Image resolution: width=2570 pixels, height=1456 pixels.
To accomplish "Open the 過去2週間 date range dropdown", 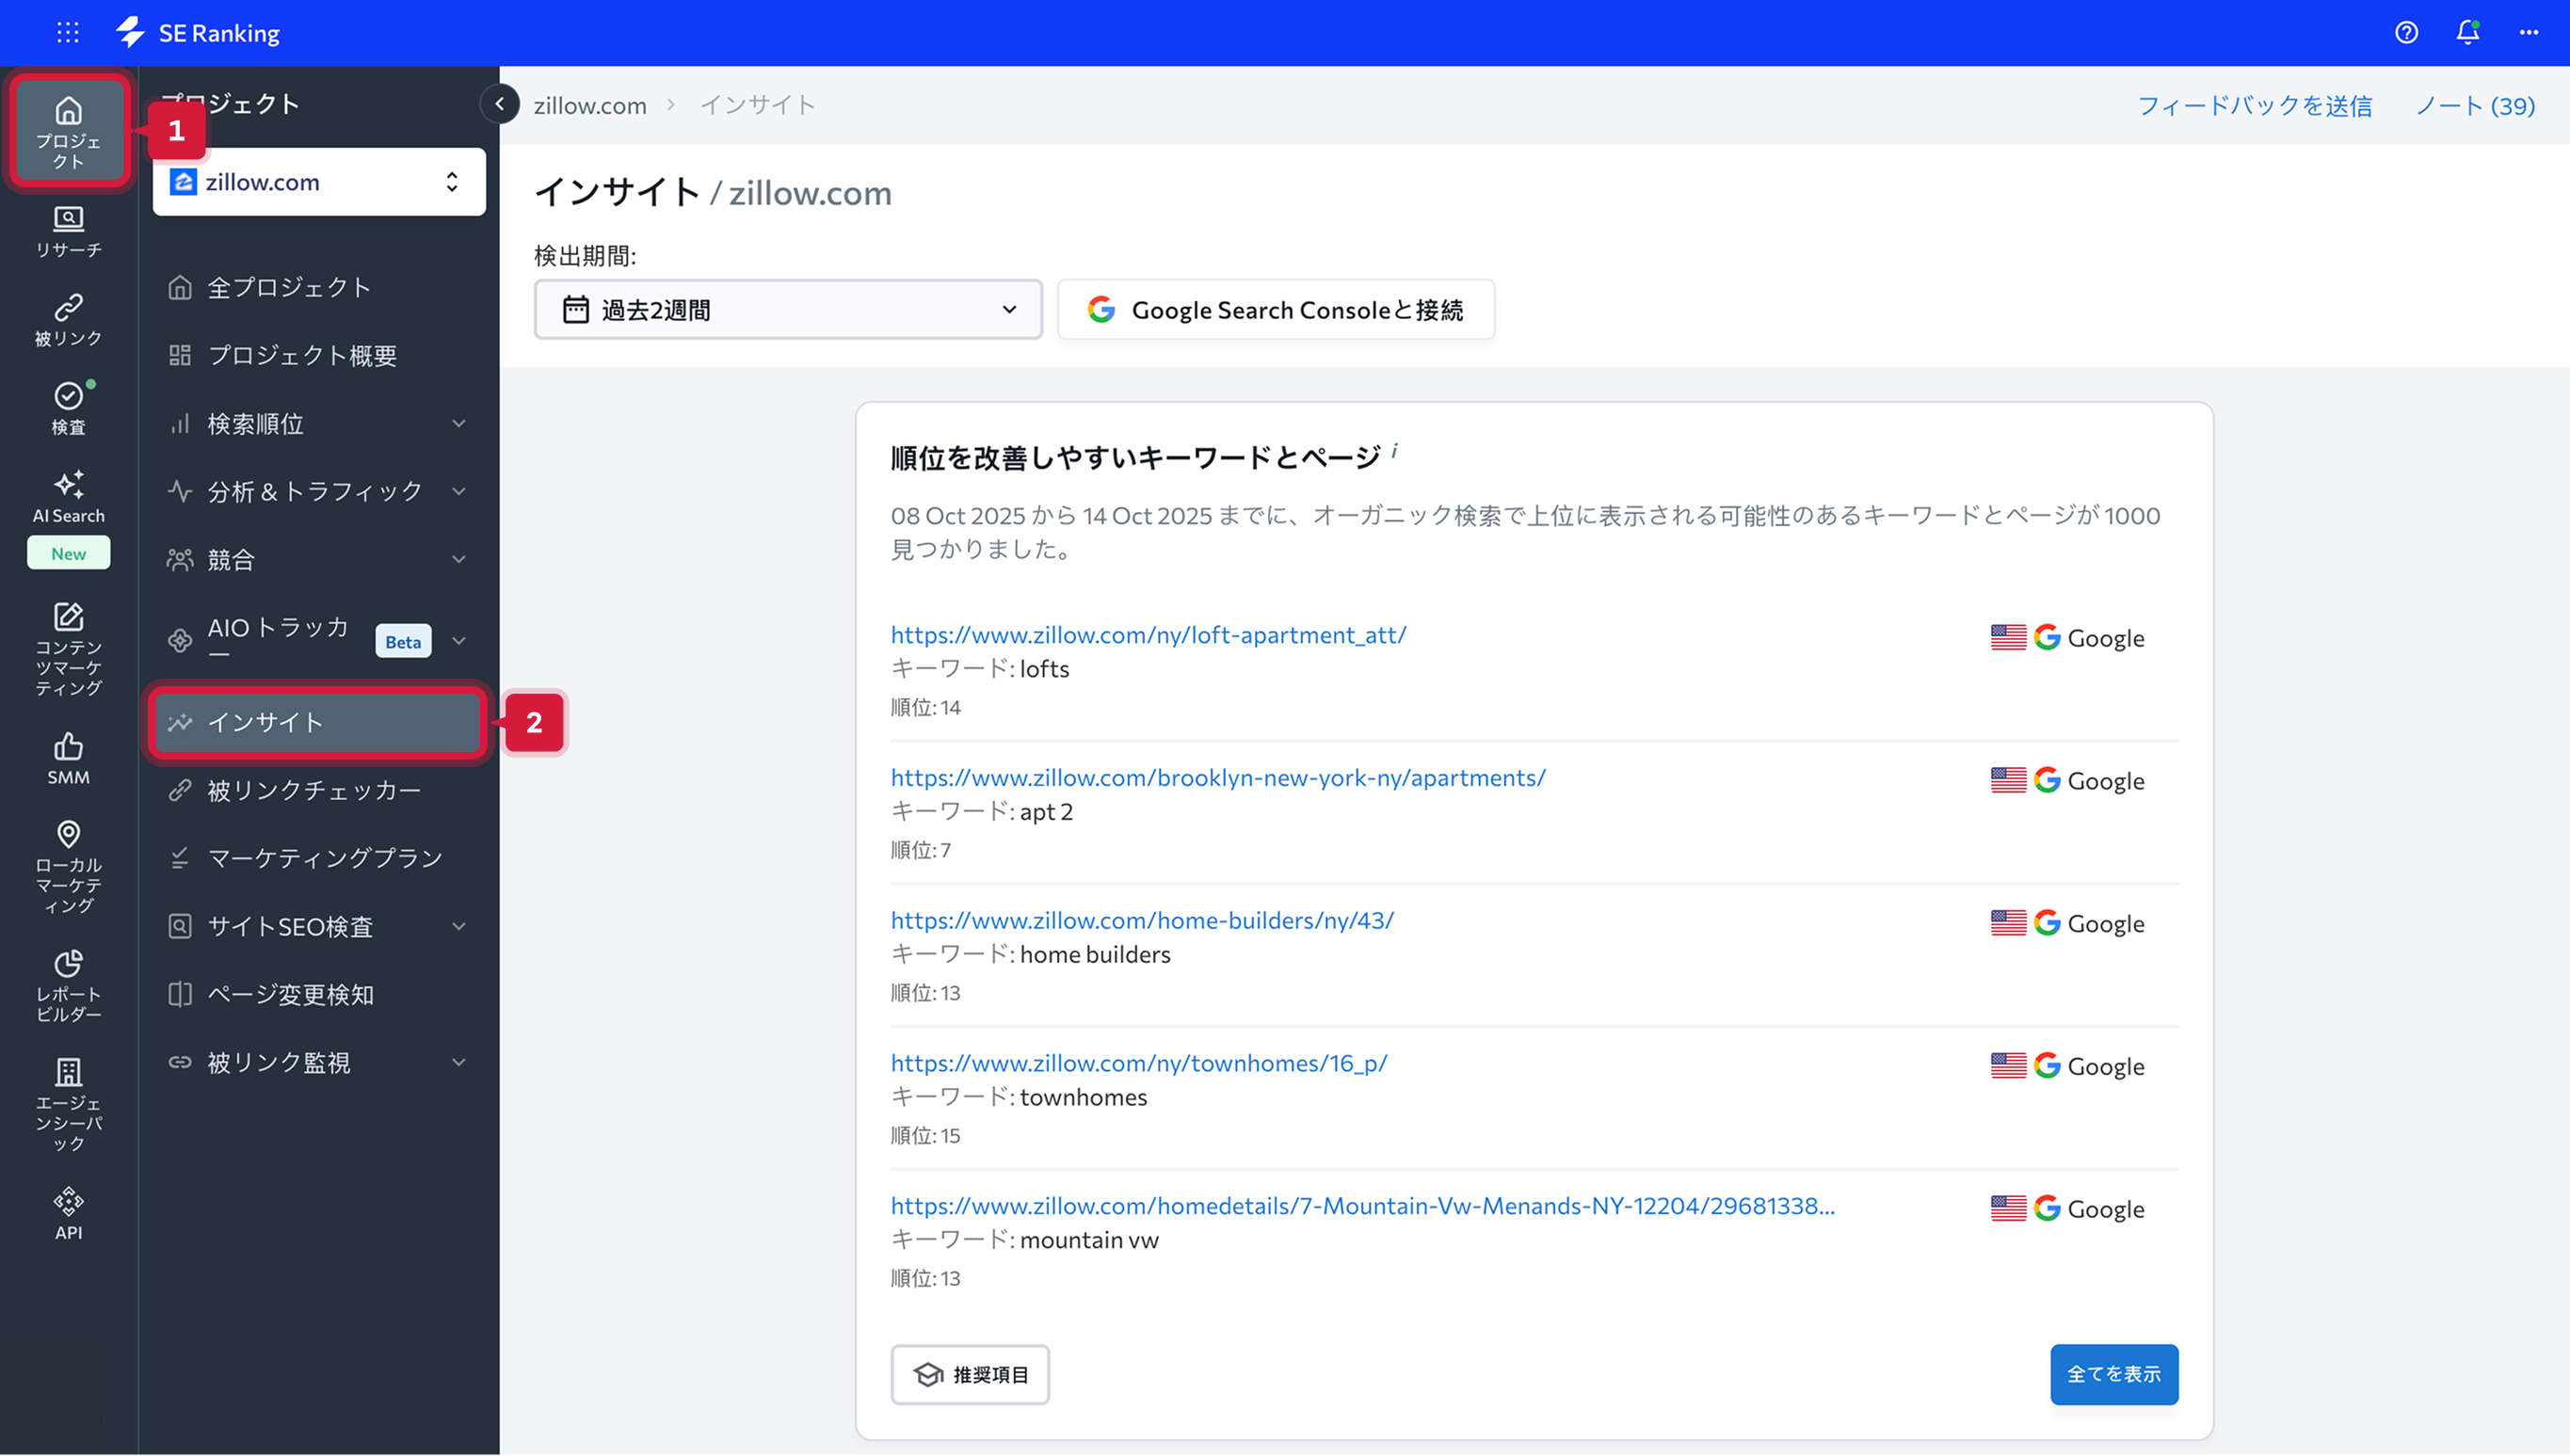I will pyautogui.click(x=788, y=309).
